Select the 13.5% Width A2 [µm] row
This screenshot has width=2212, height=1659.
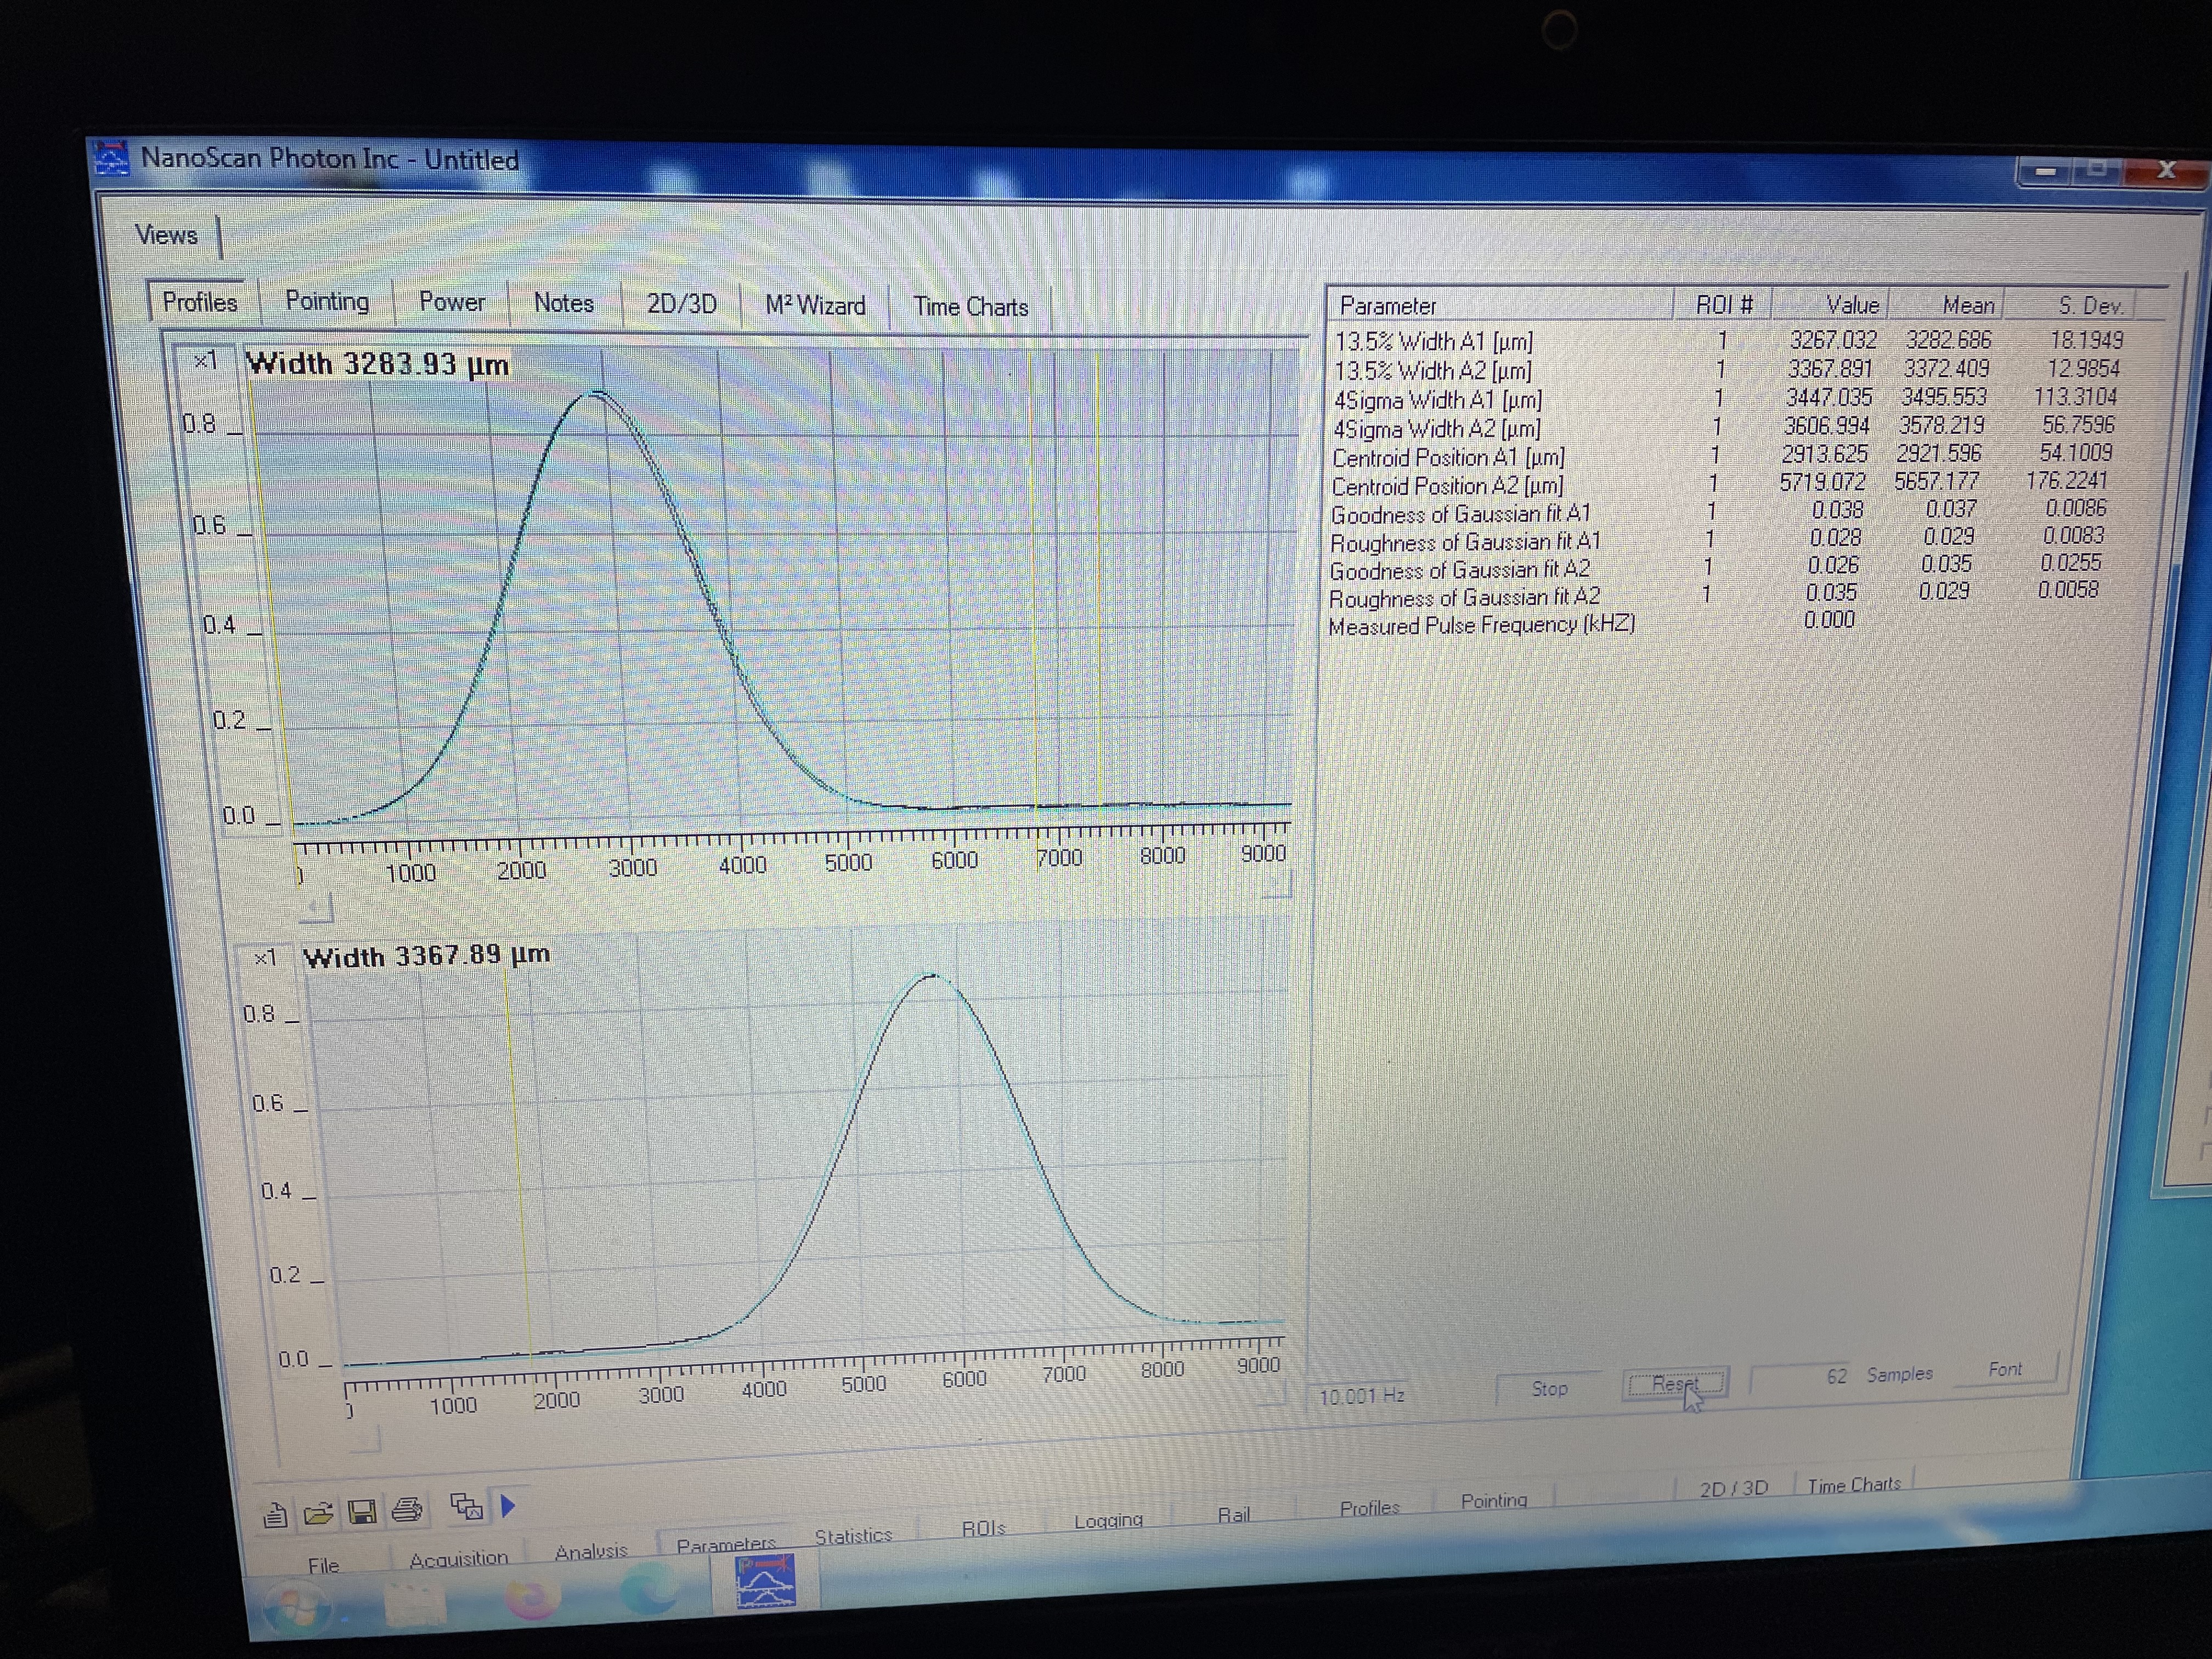(1730, 370)
